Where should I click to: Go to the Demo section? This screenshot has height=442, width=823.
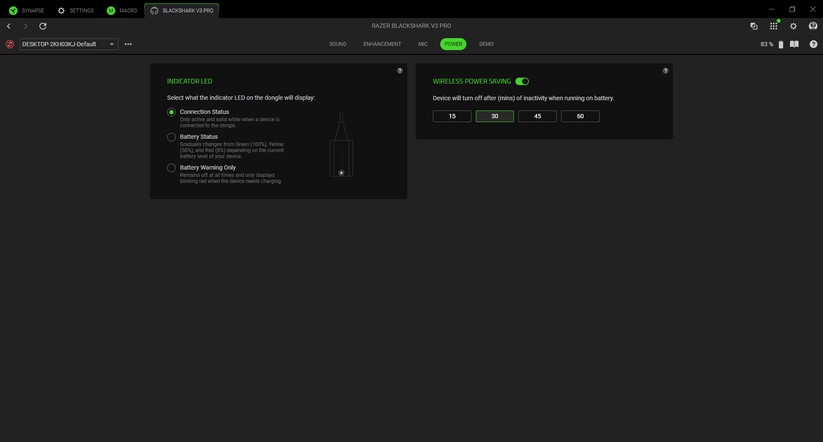(x=486, y=44)
